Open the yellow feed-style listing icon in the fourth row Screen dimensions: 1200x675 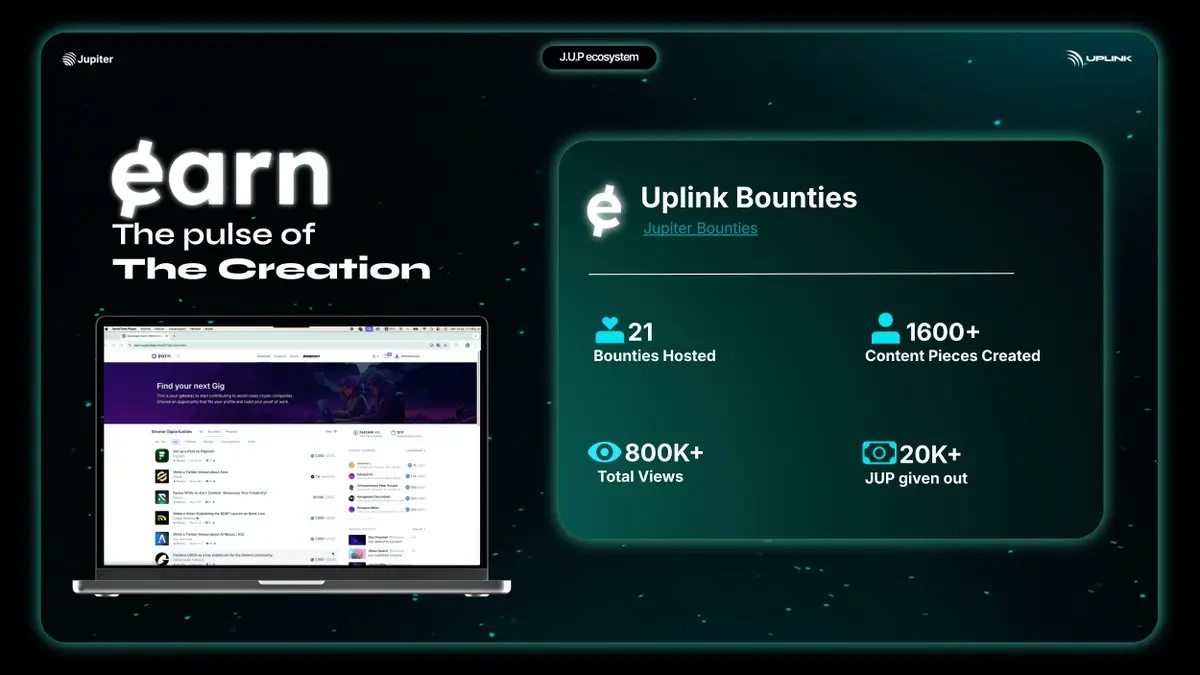click(x=160, y=518)
